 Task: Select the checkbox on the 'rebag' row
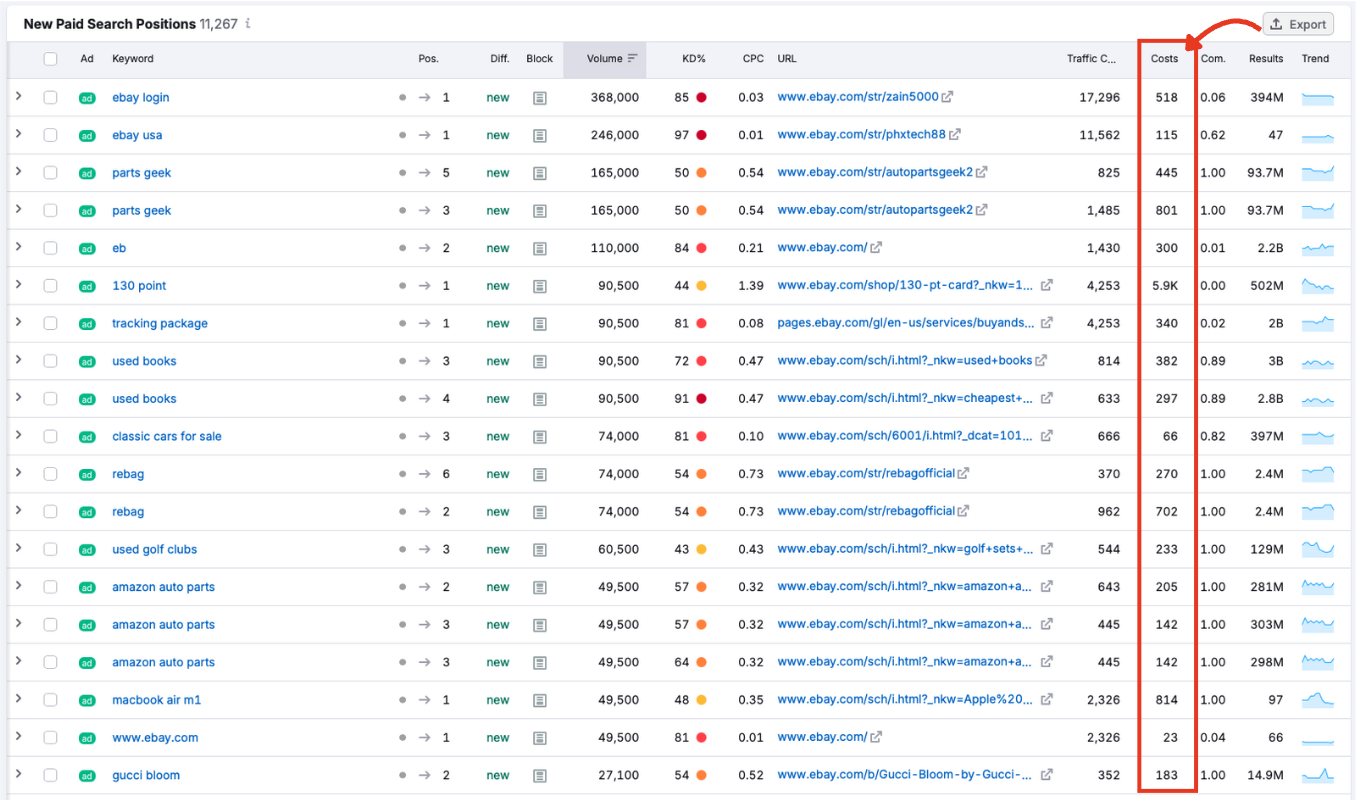(51, 473)
